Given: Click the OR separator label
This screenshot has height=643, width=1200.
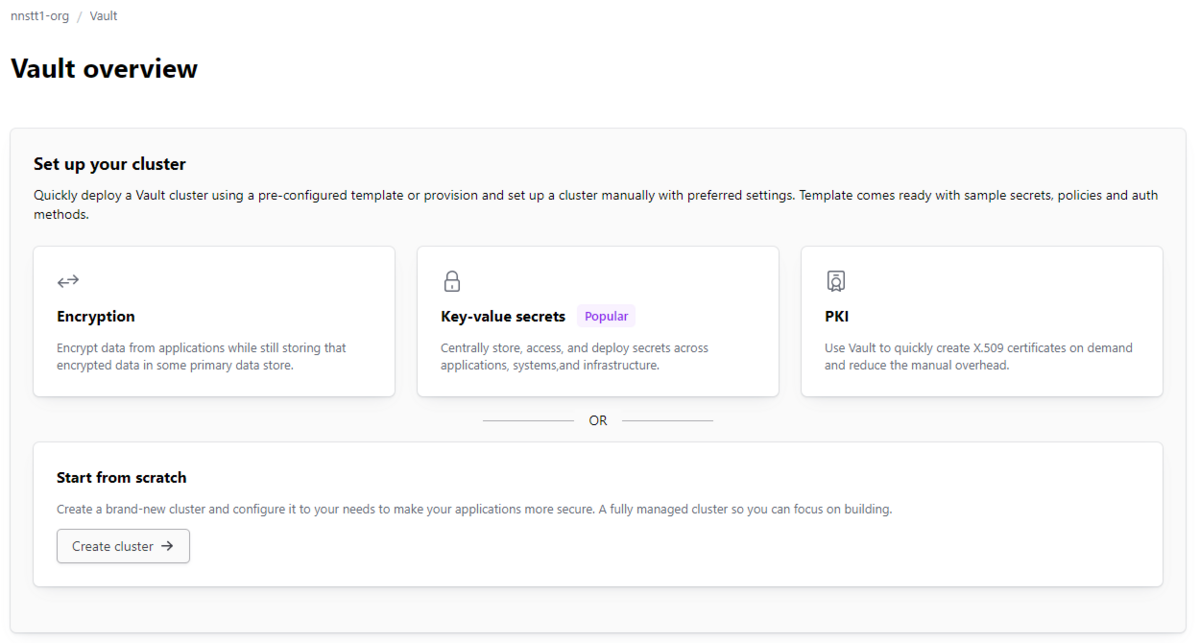Looking at the screenshot, I should 598,421.
